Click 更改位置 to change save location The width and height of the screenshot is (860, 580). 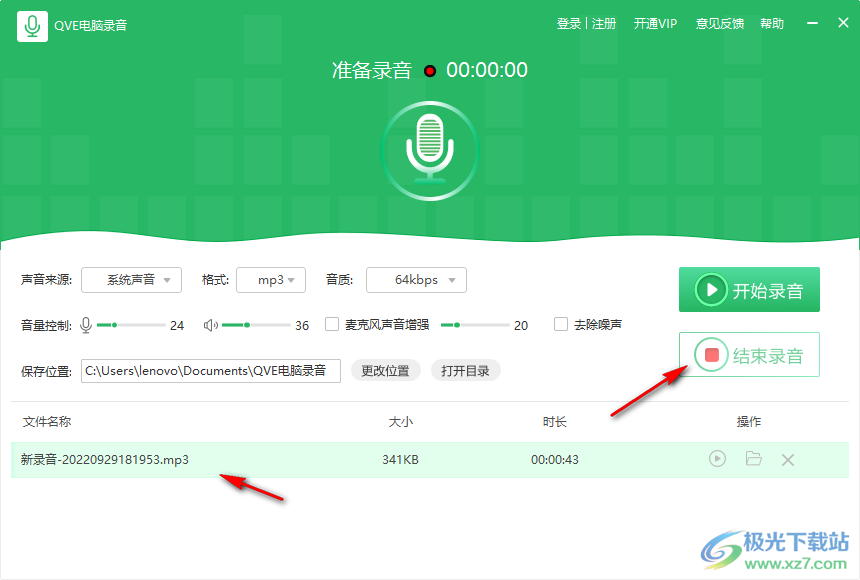click(385, 370)
